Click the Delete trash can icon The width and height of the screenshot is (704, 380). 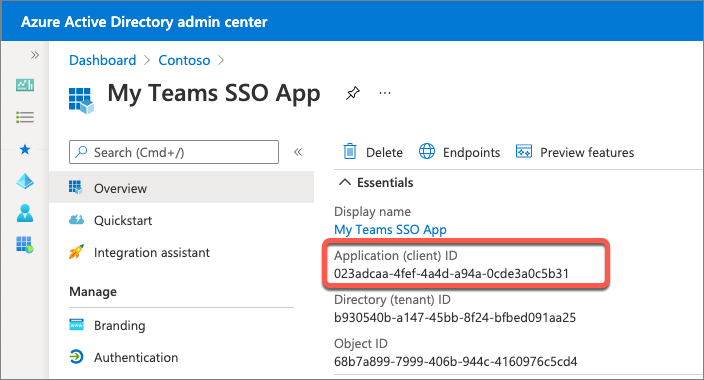click(350, 151)
